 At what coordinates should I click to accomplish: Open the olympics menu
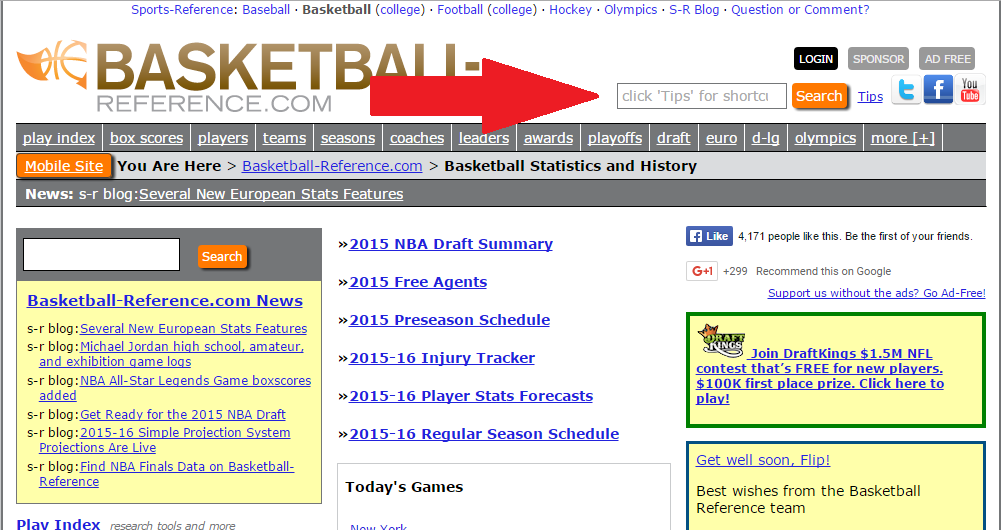[825, 138]
